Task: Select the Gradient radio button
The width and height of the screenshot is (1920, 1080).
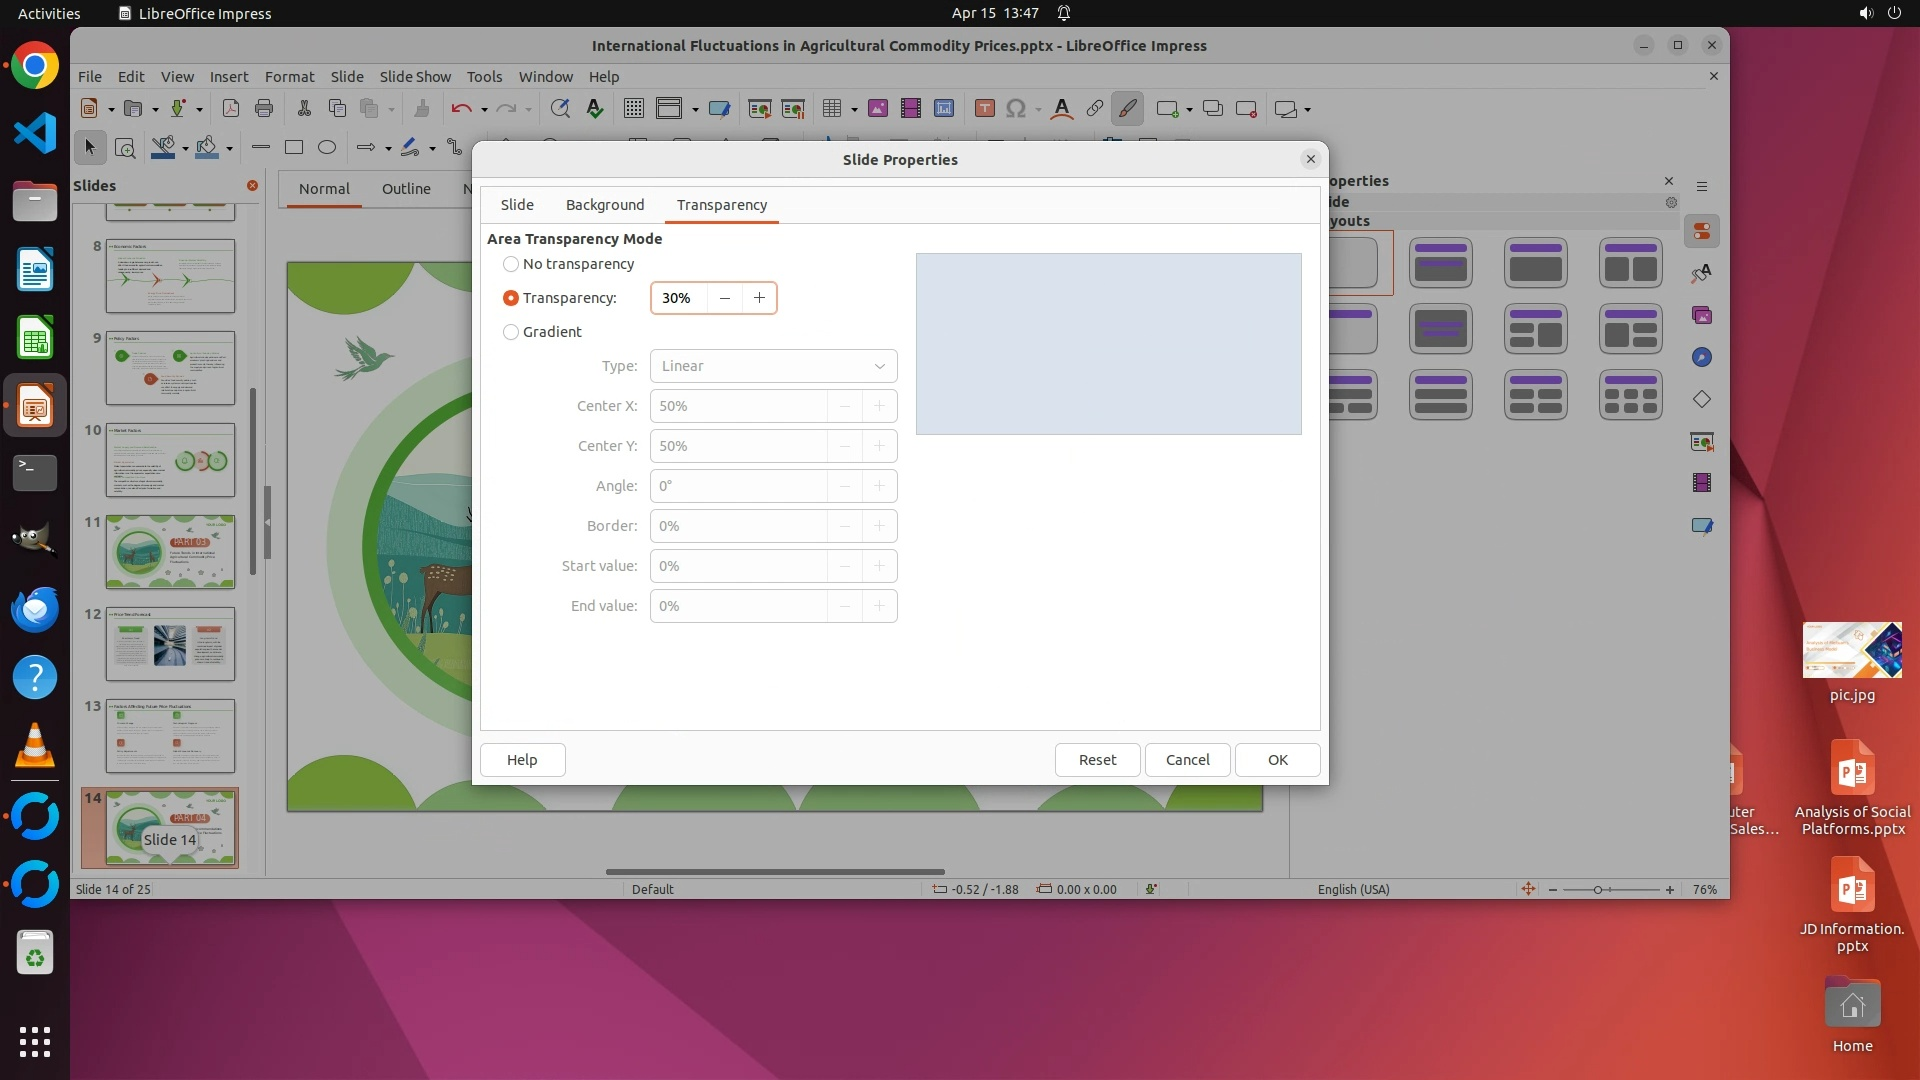Action: 511,332
